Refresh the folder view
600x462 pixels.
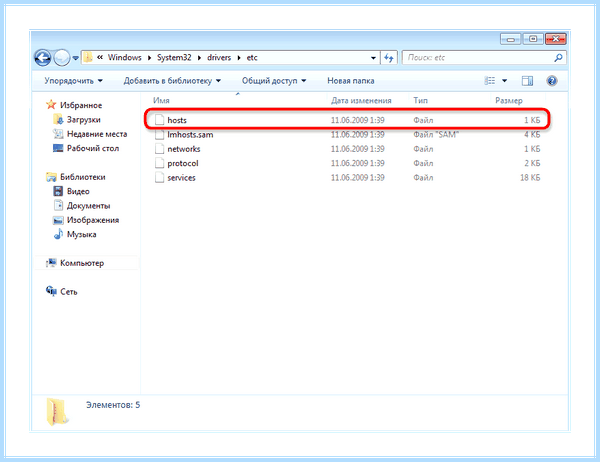[x=389, y=58]
